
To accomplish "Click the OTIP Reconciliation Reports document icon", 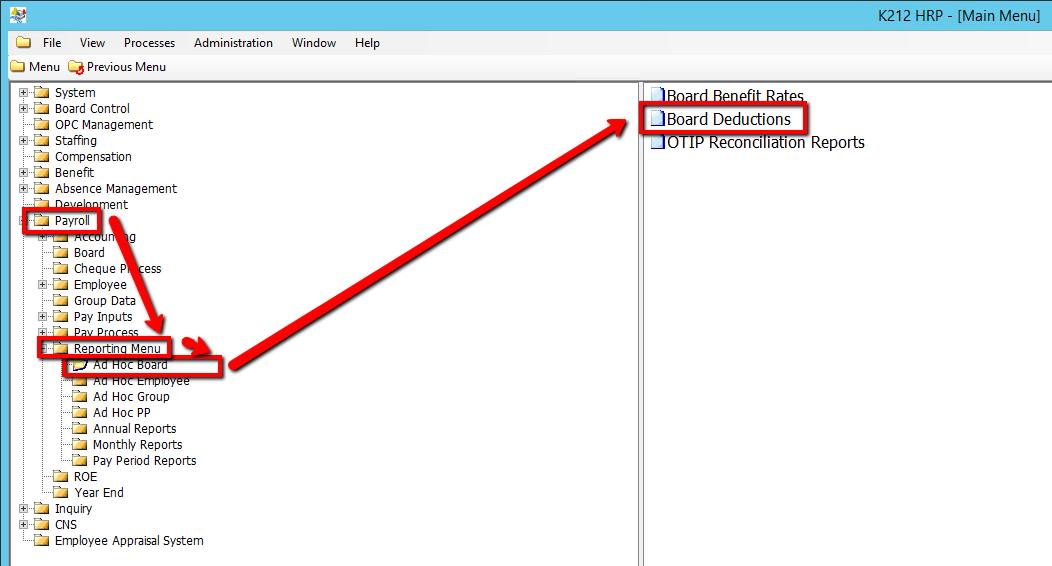I will [657, 142].
